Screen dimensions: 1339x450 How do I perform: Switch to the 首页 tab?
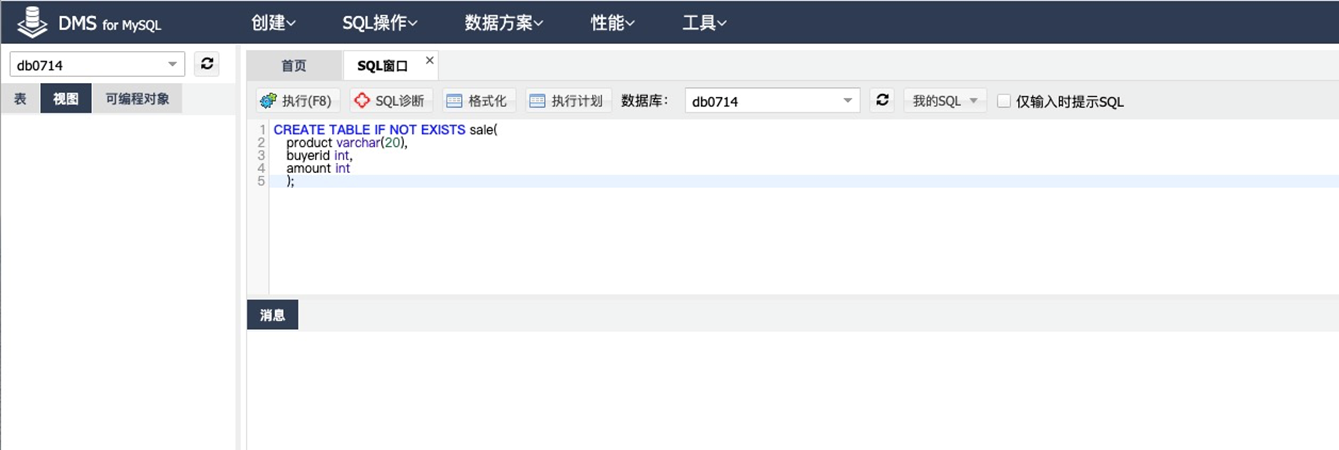294,66
